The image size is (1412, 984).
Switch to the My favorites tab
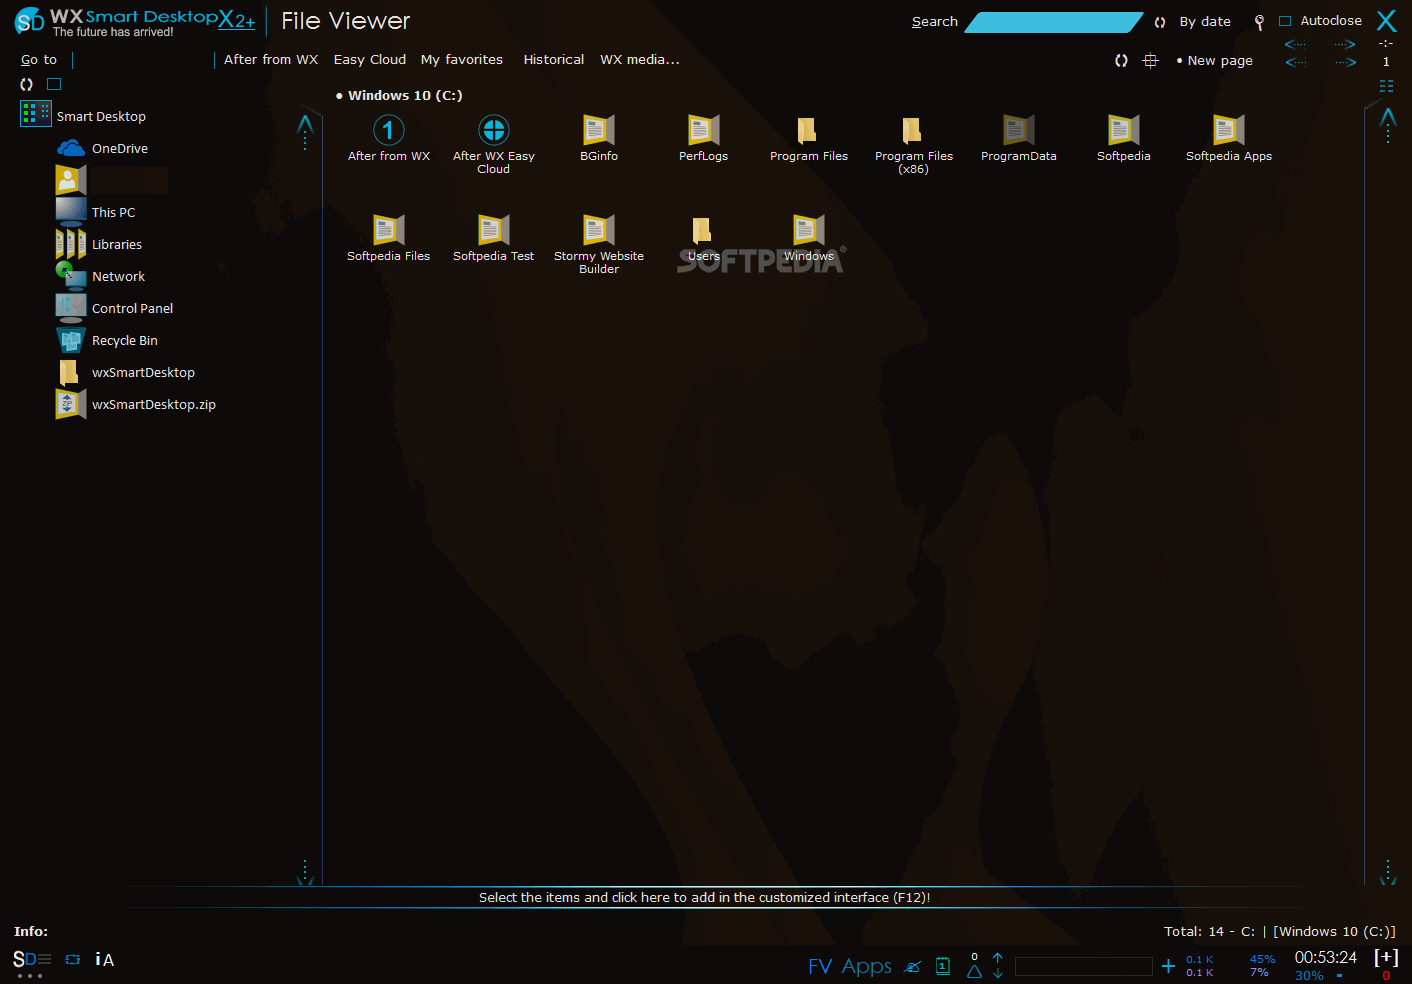(462, 60)
